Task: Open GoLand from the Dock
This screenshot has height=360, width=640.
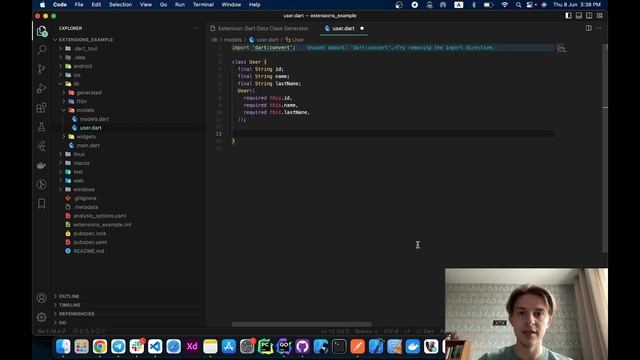Action: [x=284, y=347]
